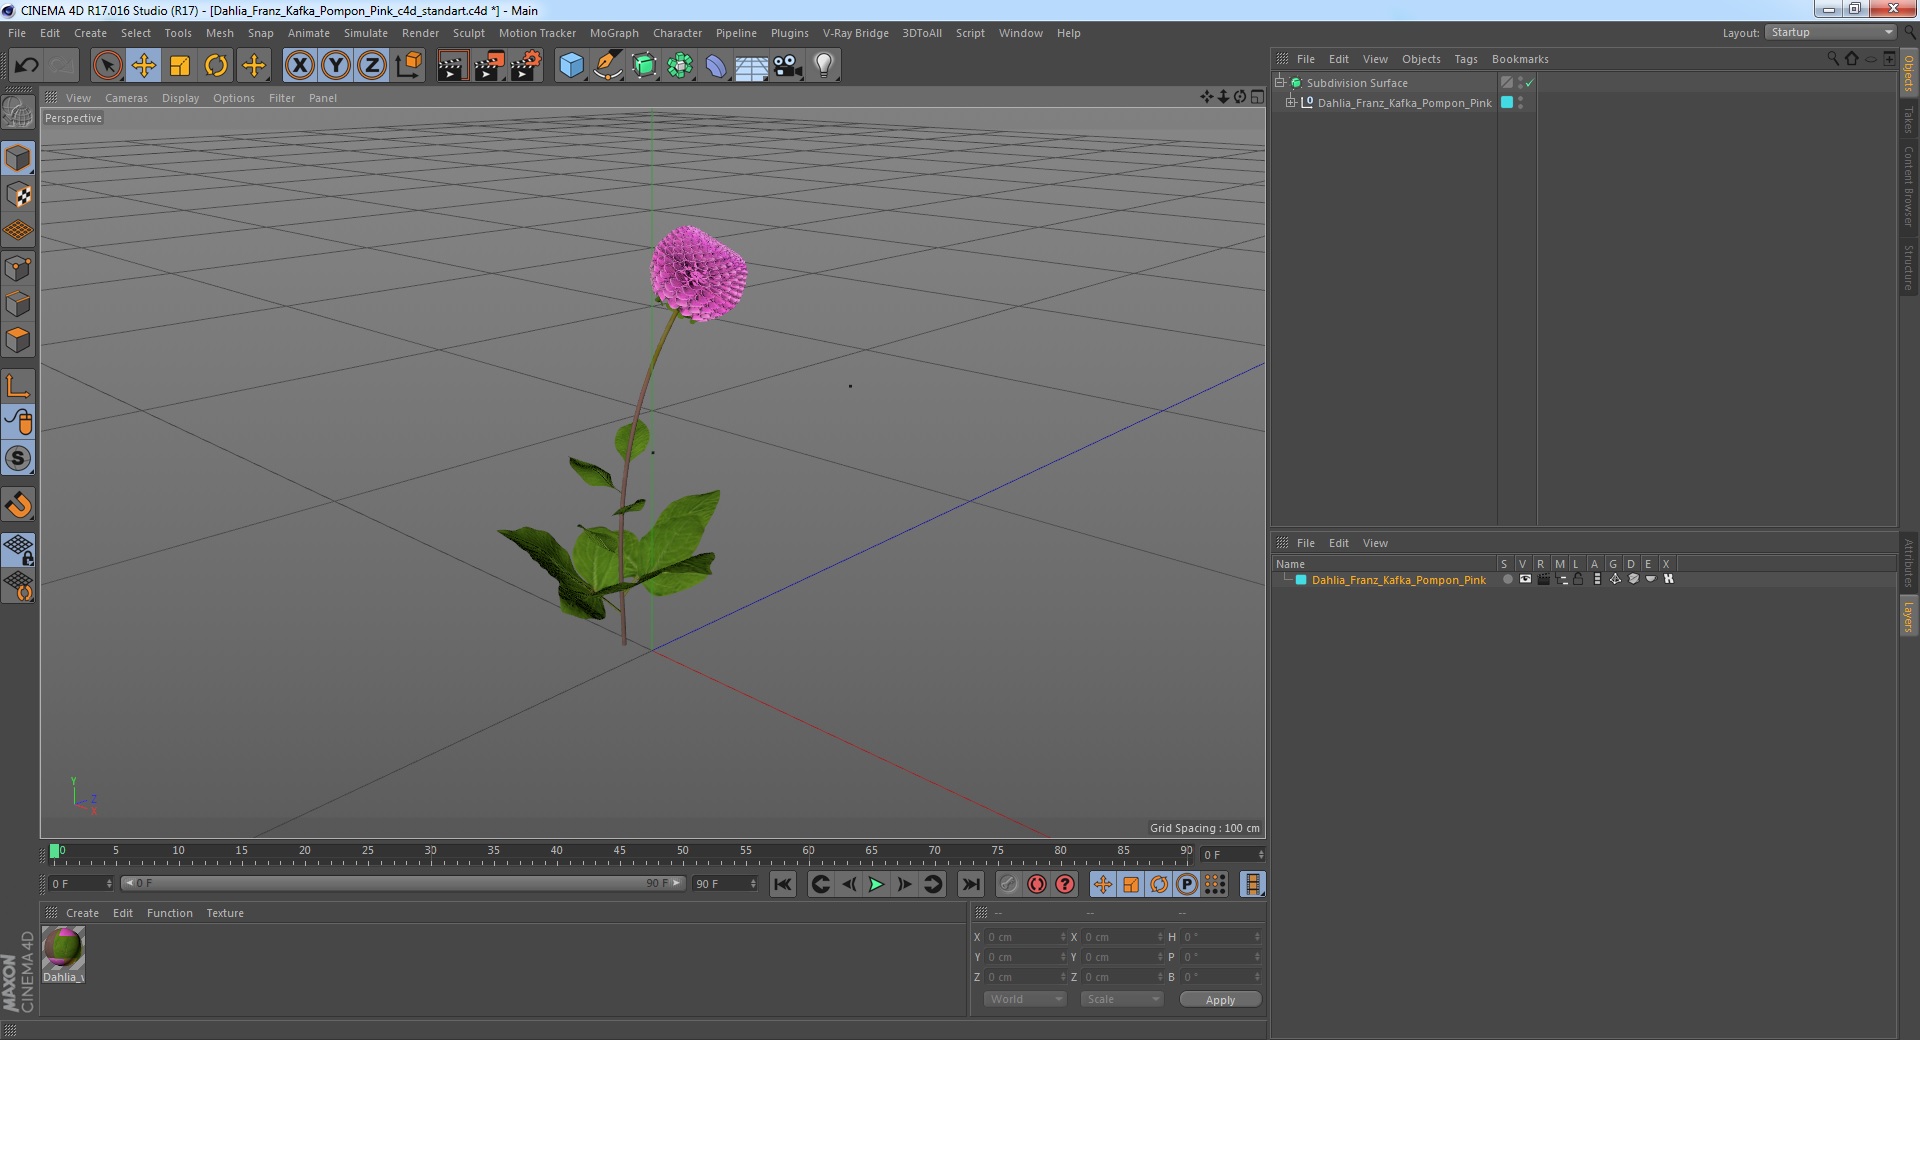Click Render to Picture Viewer icon
Viewport: 1920px width, 1158px height.
click(489, 66)
